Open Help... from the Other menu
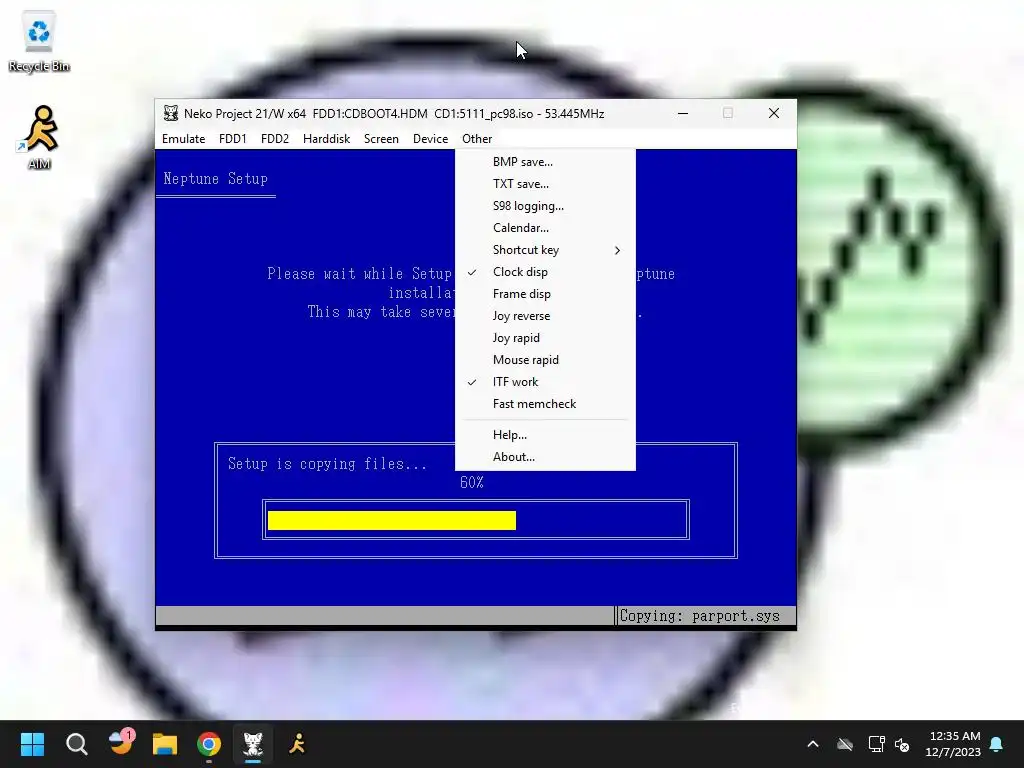1024x768 pixels. pyautogui.click(x=545, y=435)
